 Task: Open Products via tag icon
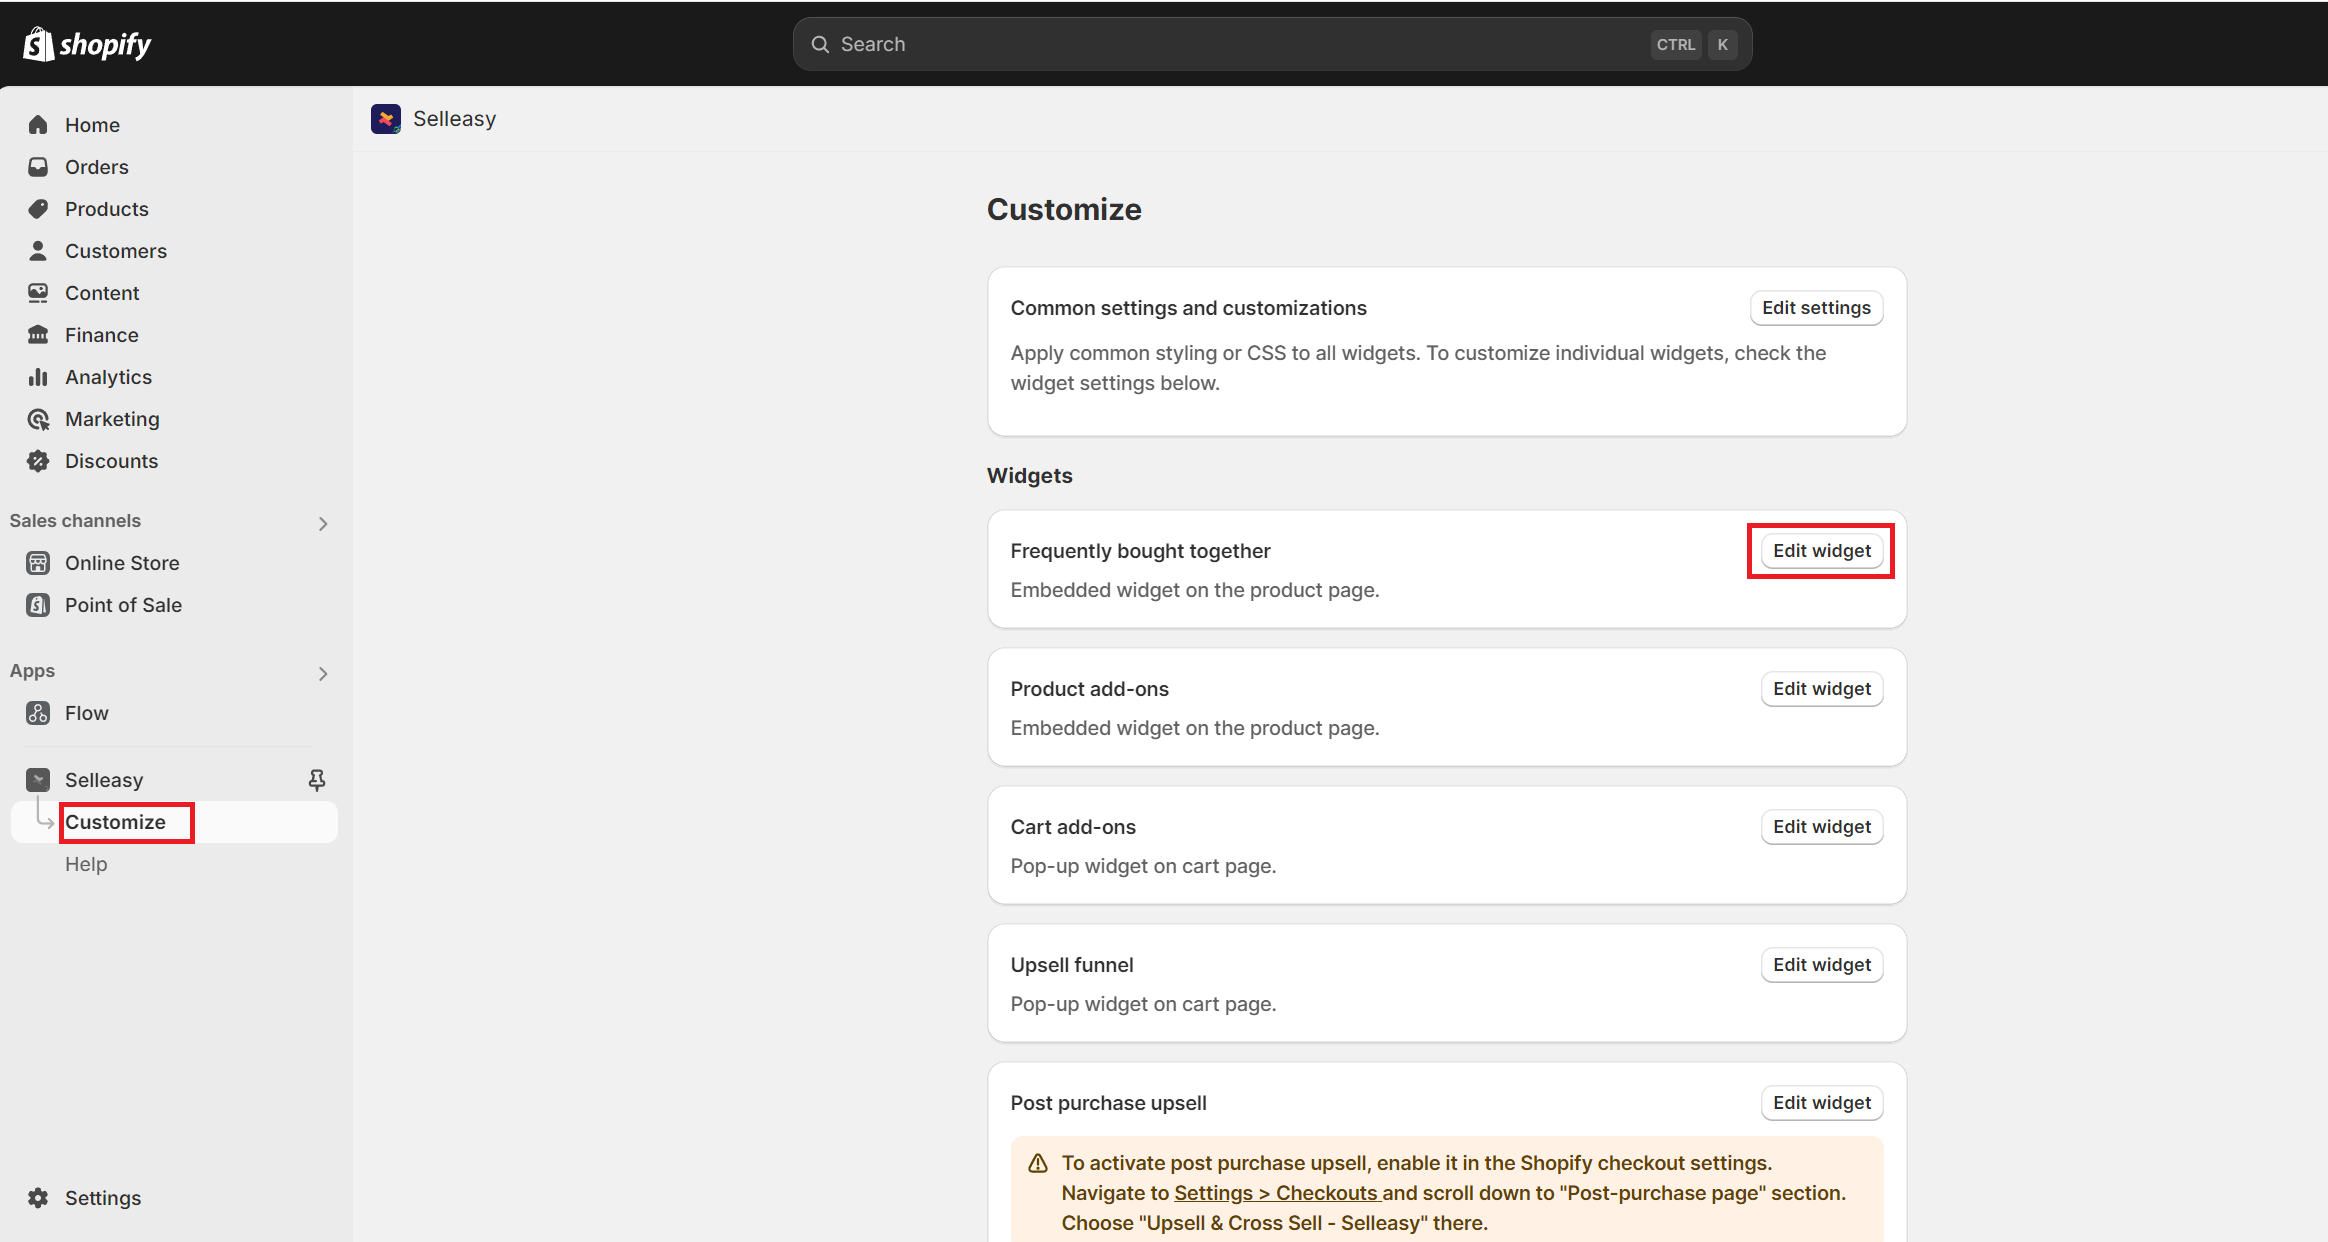[38, 209]
